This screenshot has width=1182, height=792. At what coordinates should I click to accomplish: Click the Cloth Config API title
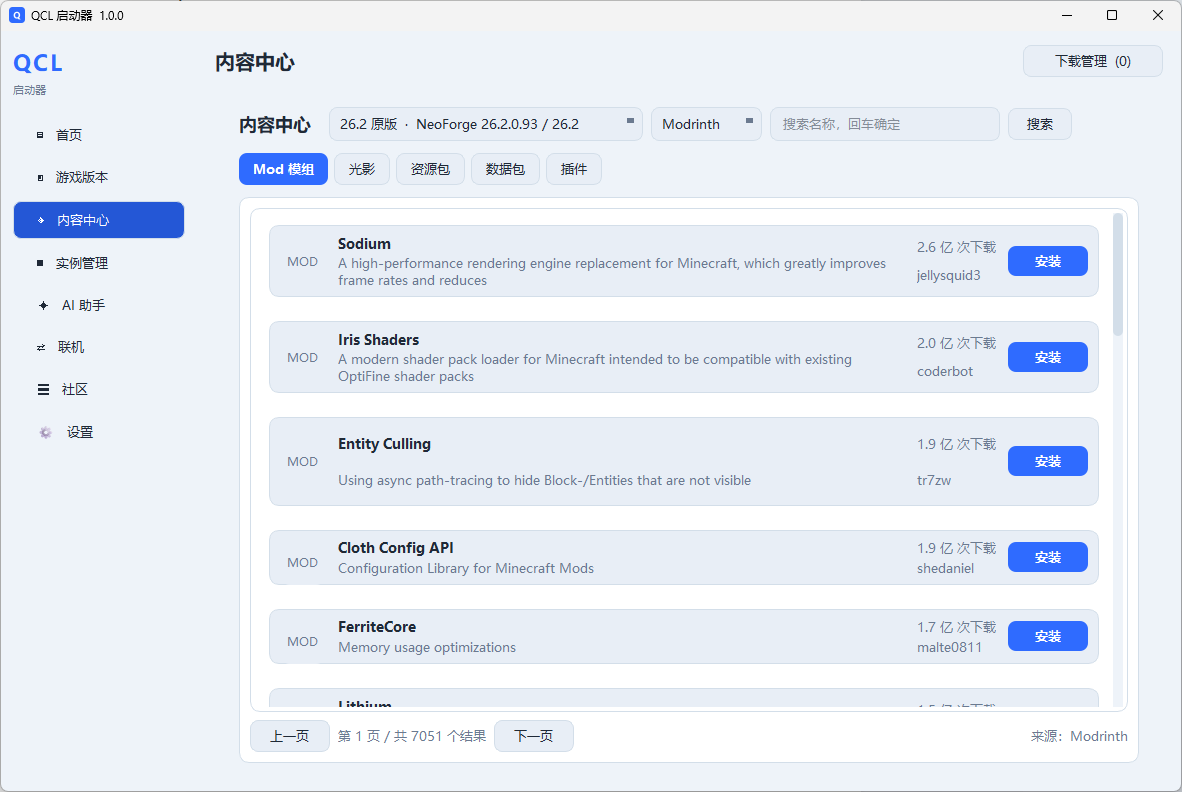coord(396,548)
